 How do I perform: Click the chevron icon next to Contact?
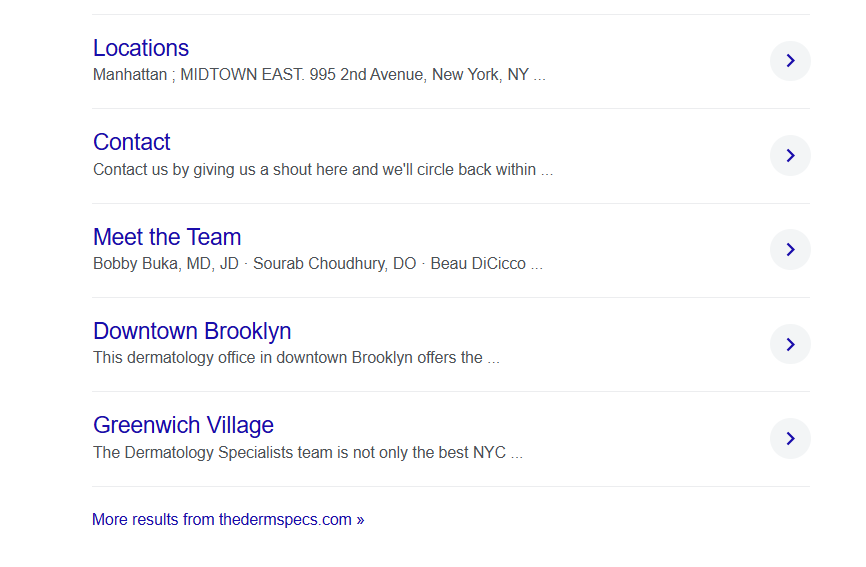(790, 155)
